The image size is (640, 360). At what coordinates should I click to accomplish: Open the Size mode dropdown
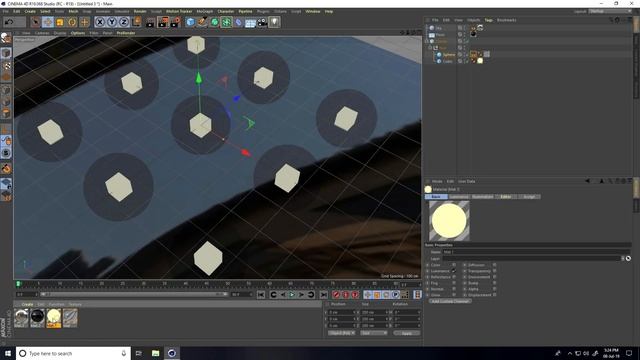373,333
